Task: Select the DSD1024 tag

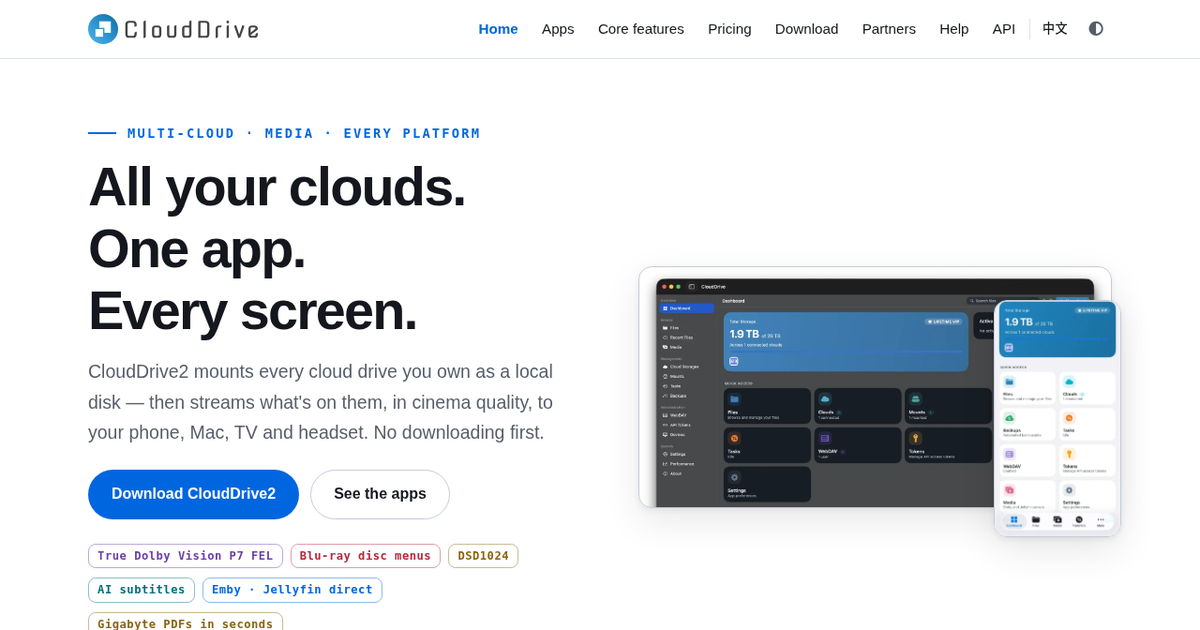Action: [x=483, y=556]
